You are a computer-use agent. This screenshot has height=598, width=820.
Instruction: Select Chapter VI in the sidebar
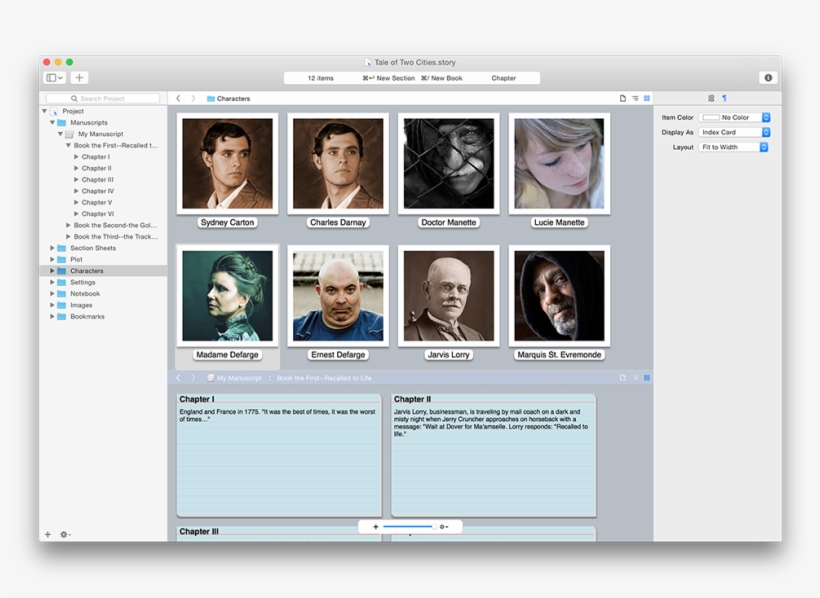[x=98, y=214]
